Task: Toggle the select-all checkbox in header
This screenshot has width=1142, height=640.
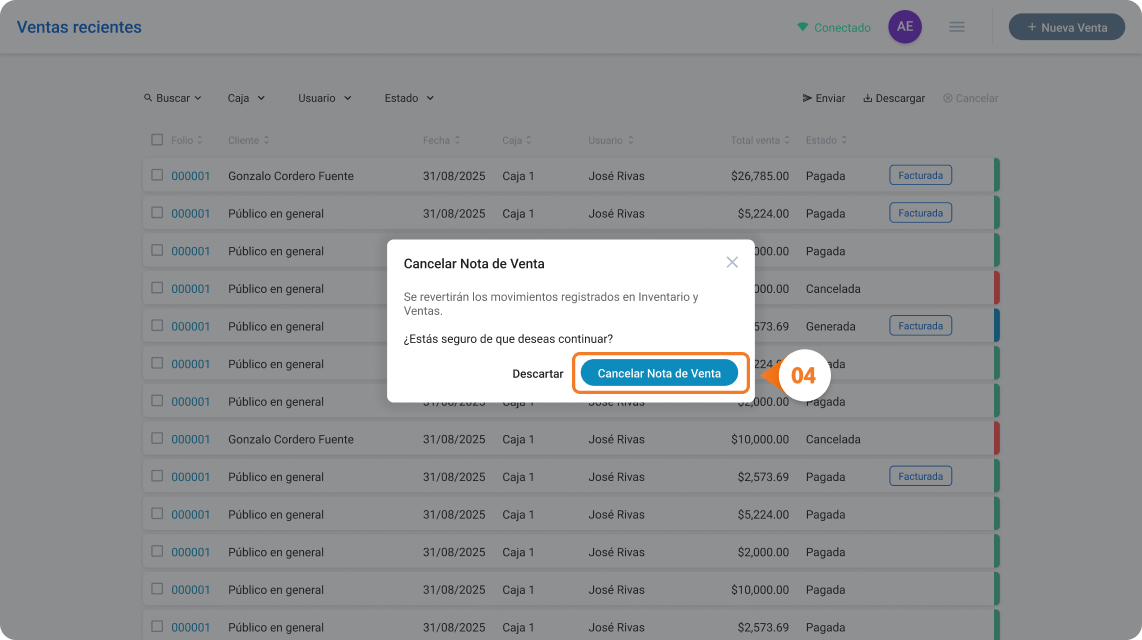Action: coord(157,140)
